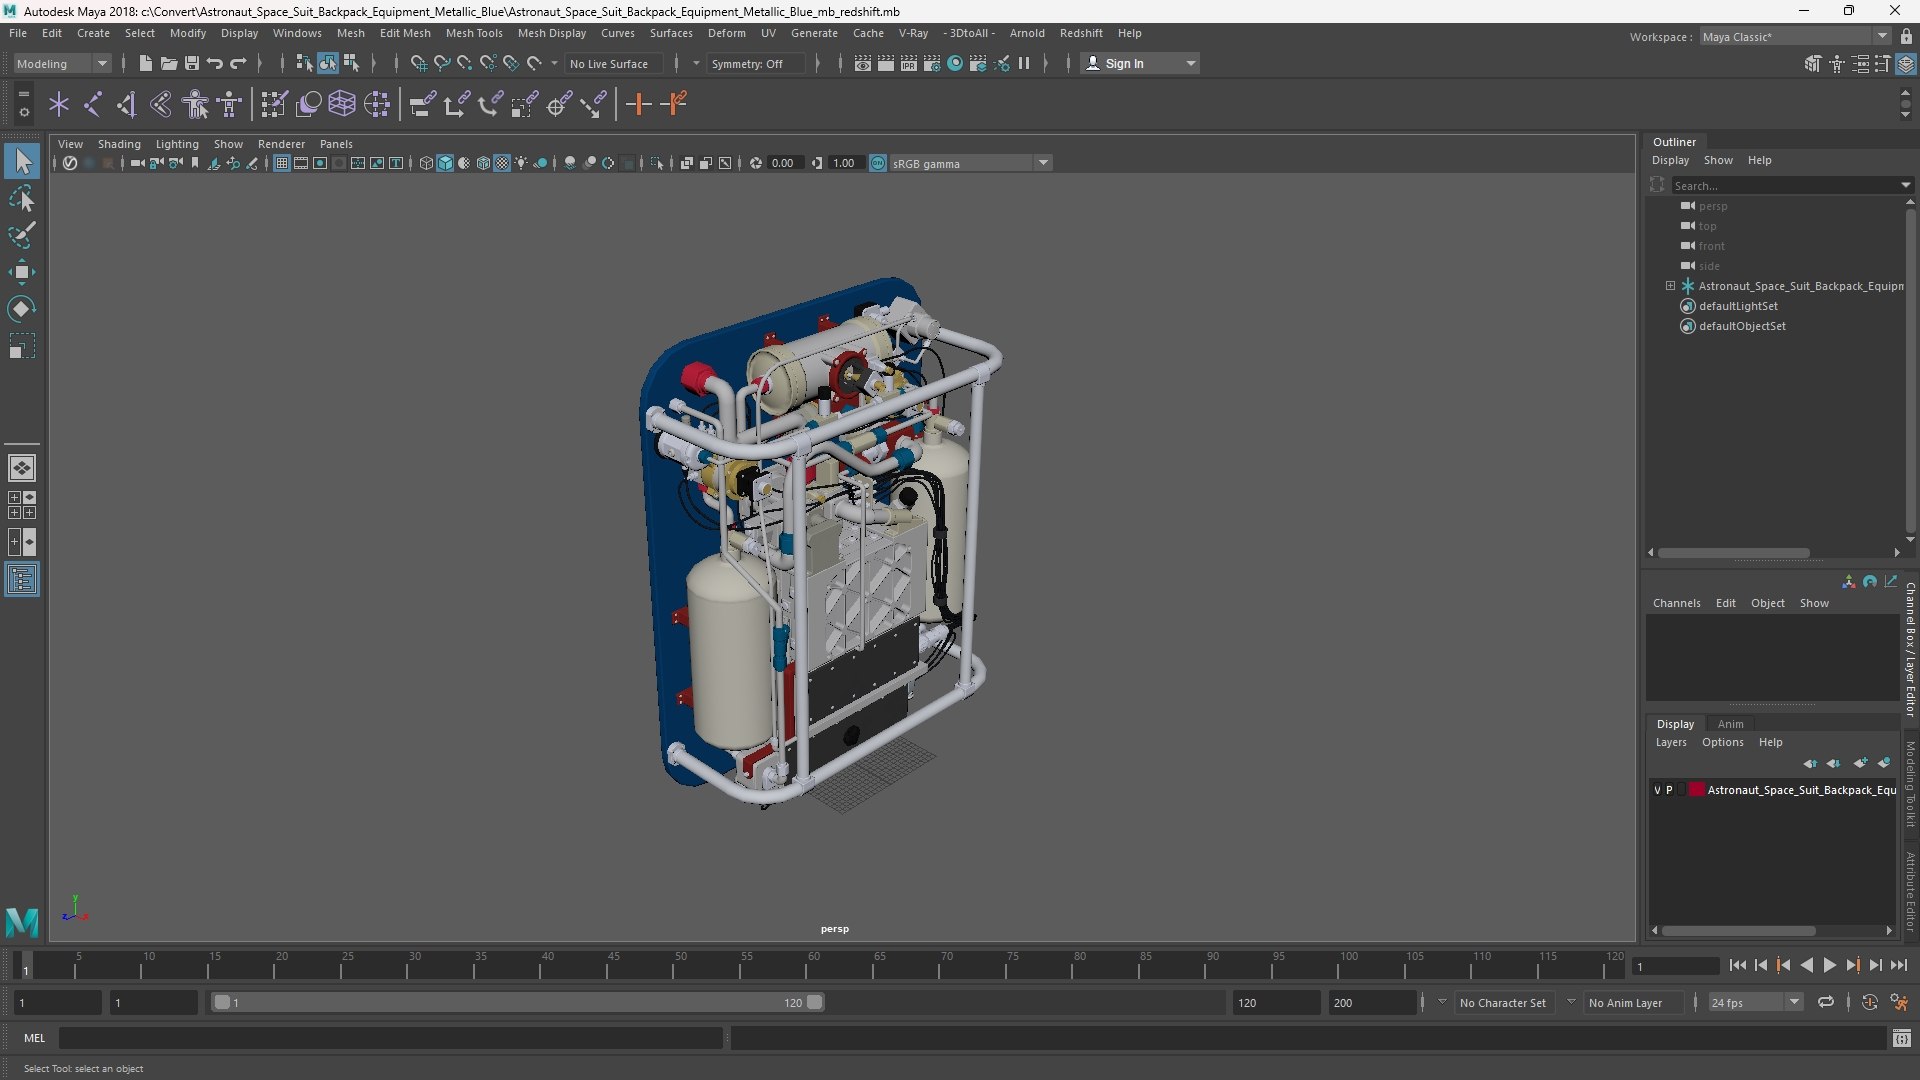1920x1080 pixels.
Task: Expand Astronaut_Space_Suit_Backpack node in Outliner
Action: click(x=1670, y=286)
